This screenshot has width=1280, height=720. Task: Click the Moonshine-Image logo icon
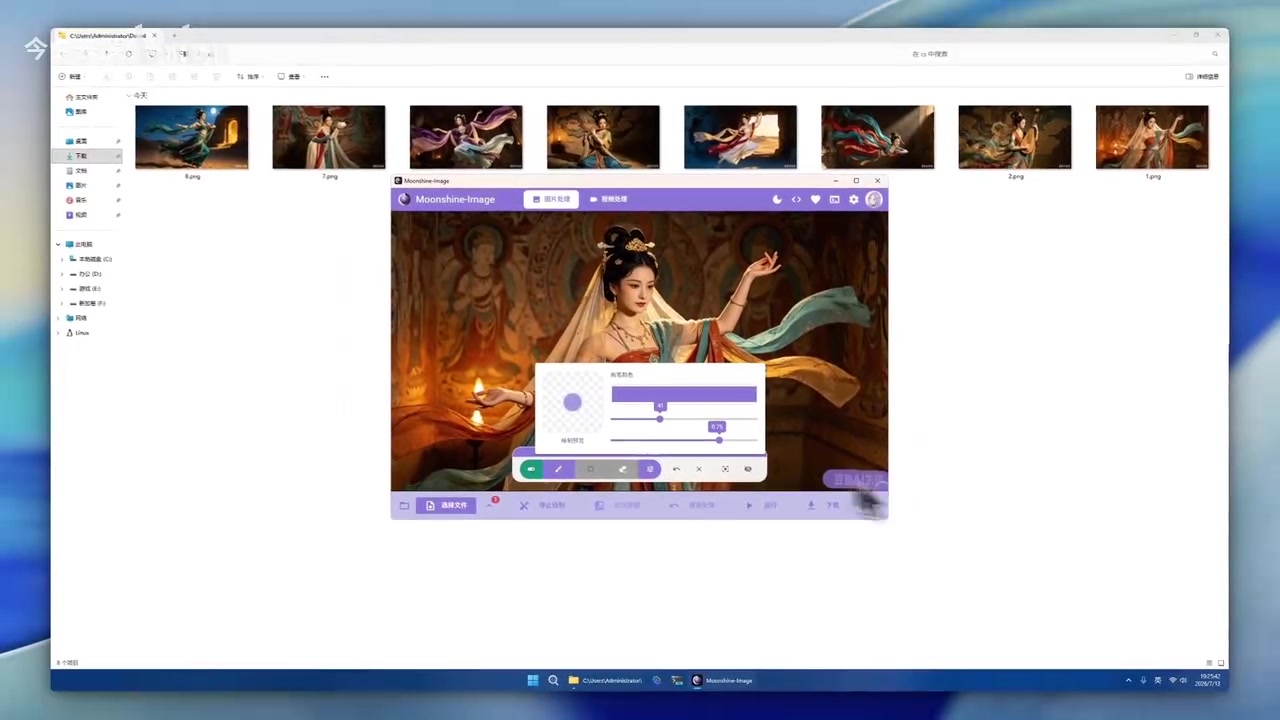coord(404,199)
